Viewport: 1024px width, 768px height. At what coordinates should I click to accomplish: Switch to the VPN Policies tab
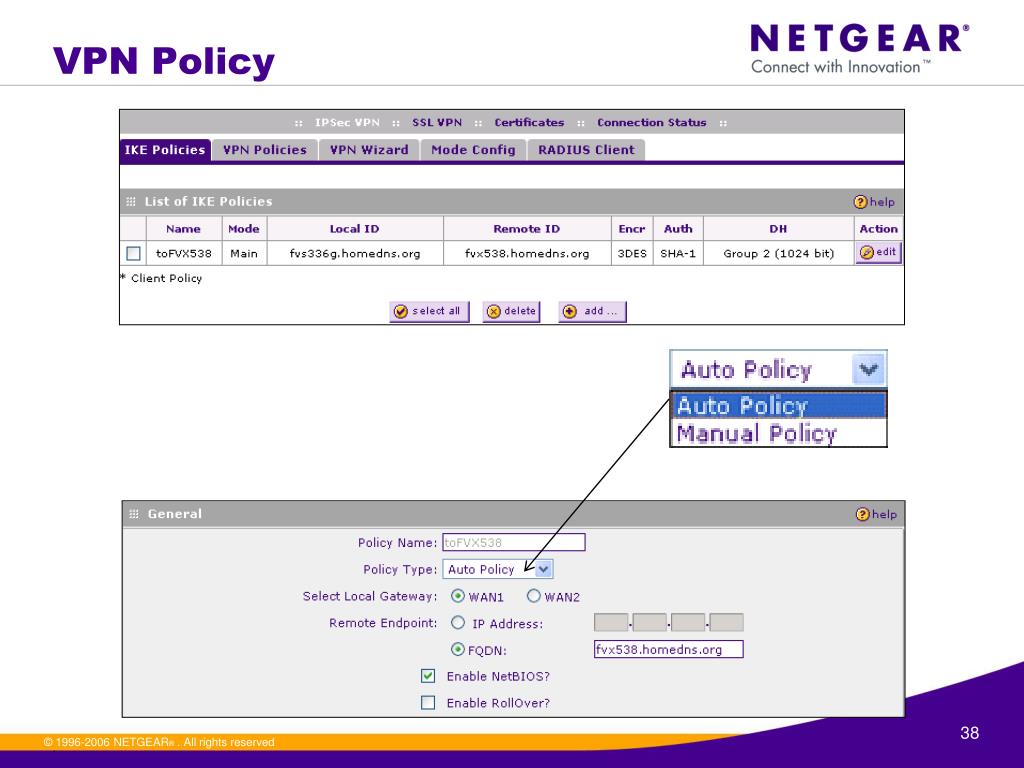click(x=264, y=150)
